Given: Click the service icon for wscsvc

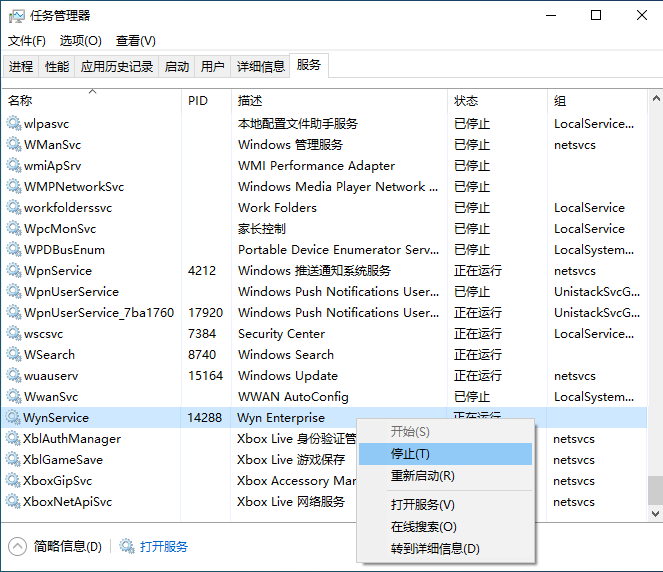Looking at the screenshot, I should (14, 334).
